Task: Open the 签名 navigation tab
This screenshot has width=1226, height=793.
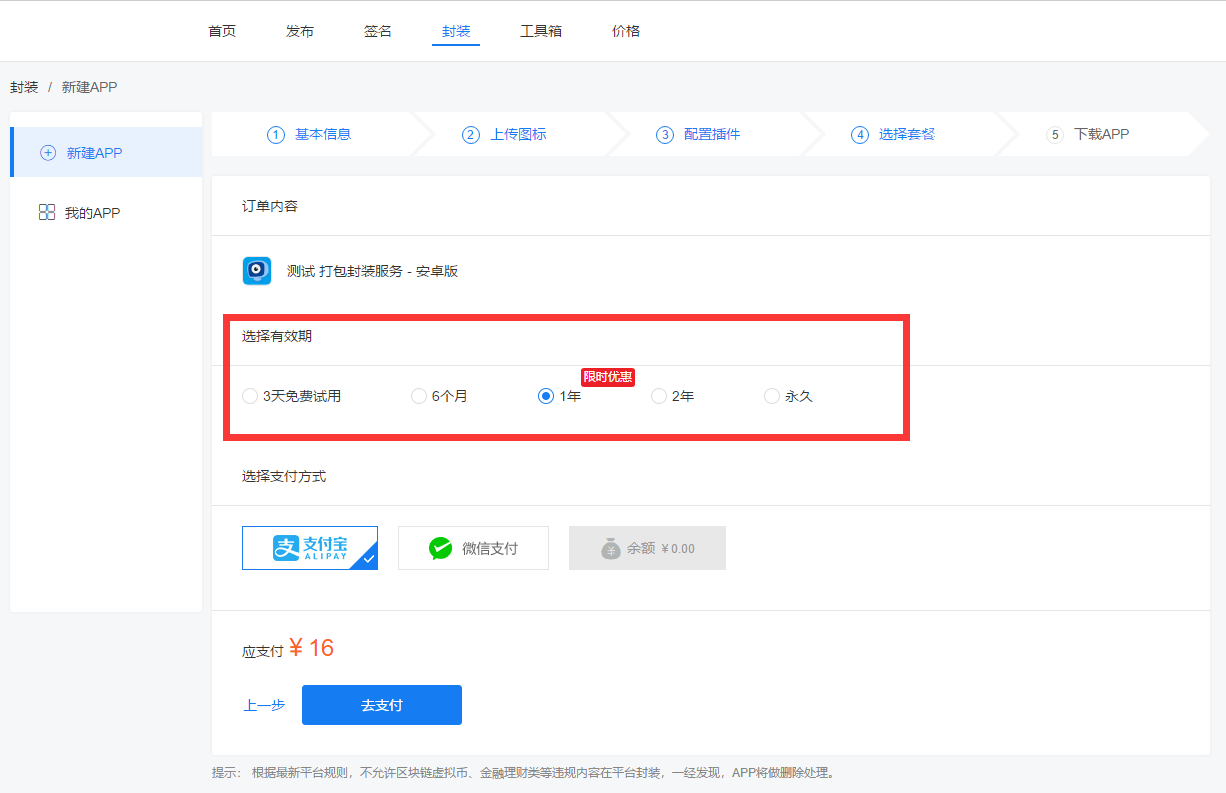Action: tap(378, 31)
